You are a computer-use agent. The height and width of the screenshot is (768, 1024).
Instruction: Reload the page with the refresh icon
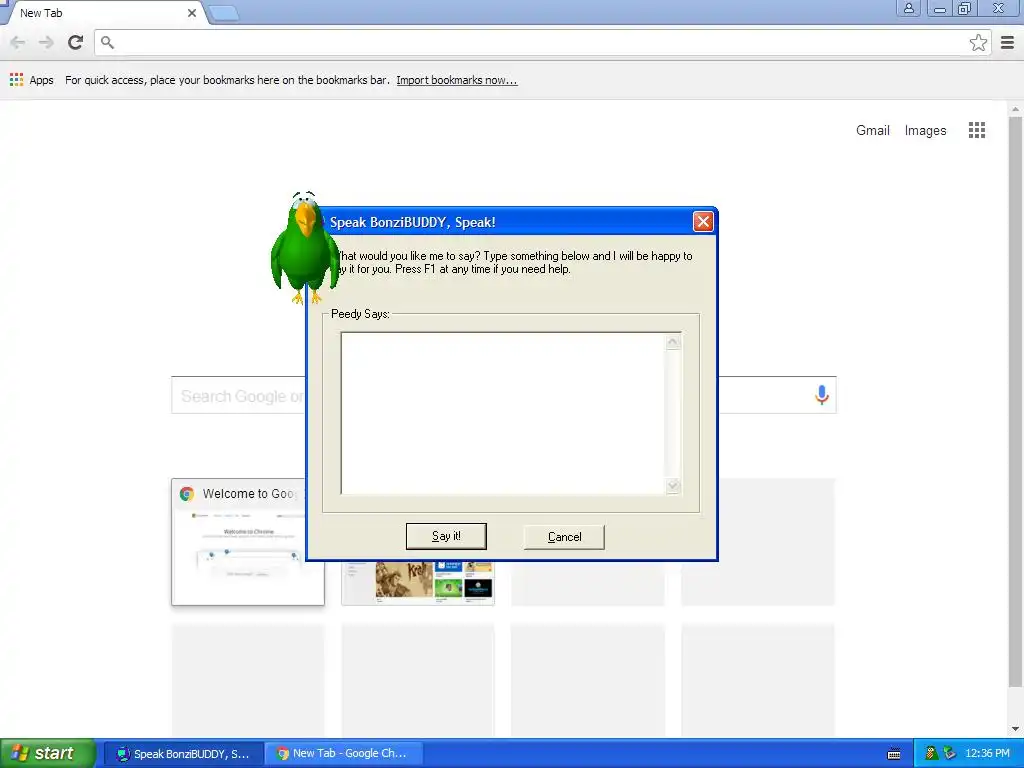click(76, 42)
